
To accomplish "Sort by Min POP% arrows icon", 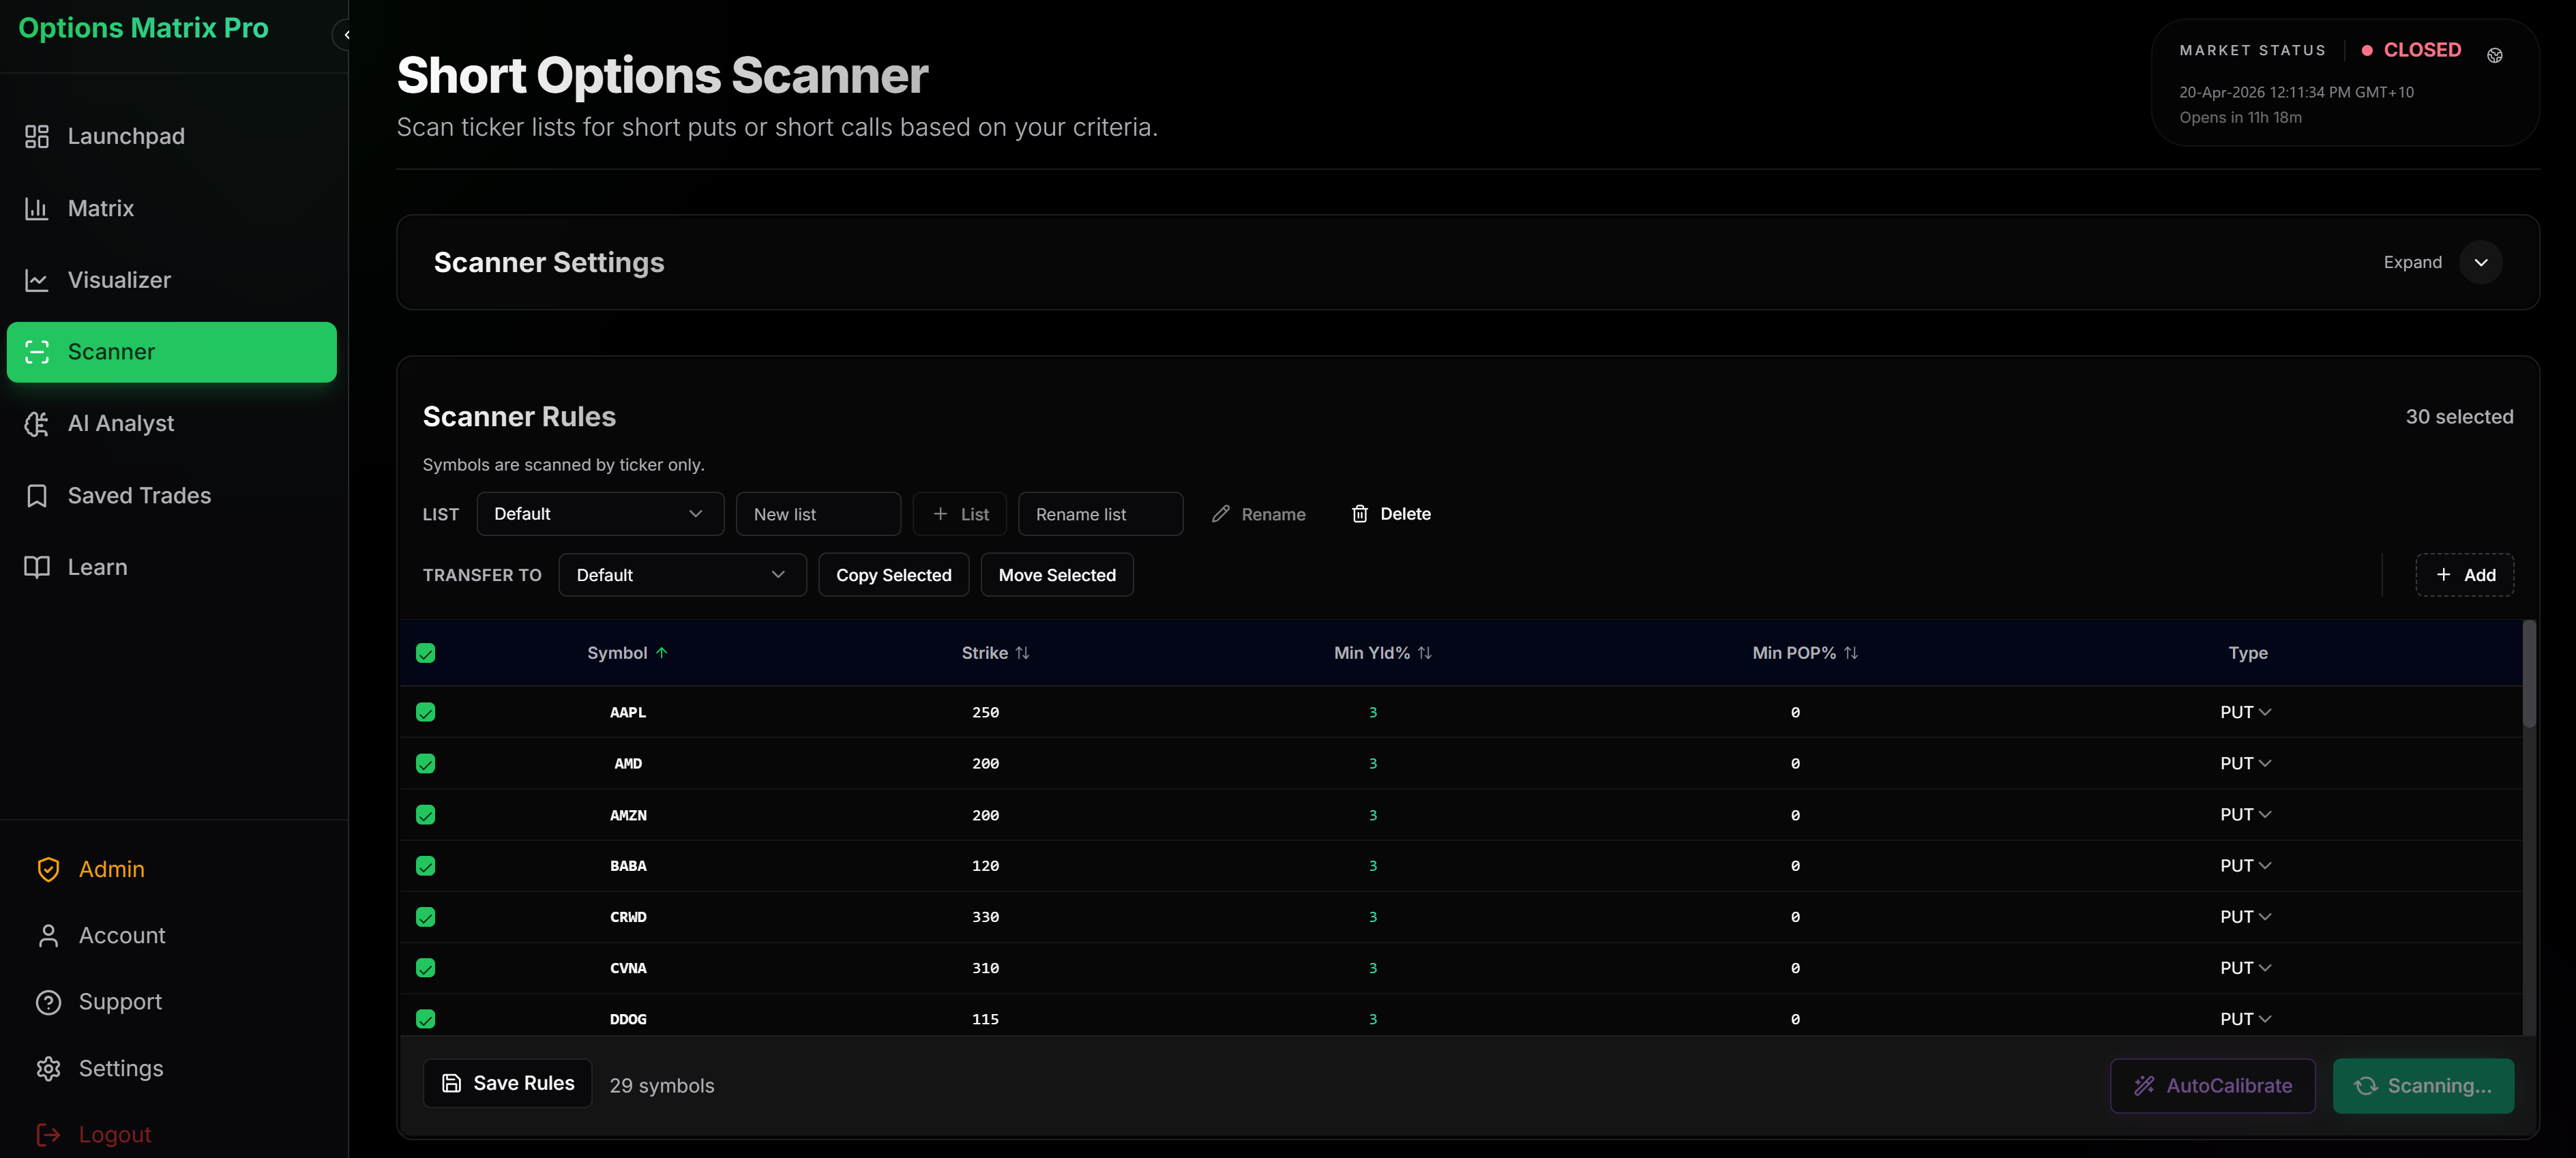I will click(1850, 652).
